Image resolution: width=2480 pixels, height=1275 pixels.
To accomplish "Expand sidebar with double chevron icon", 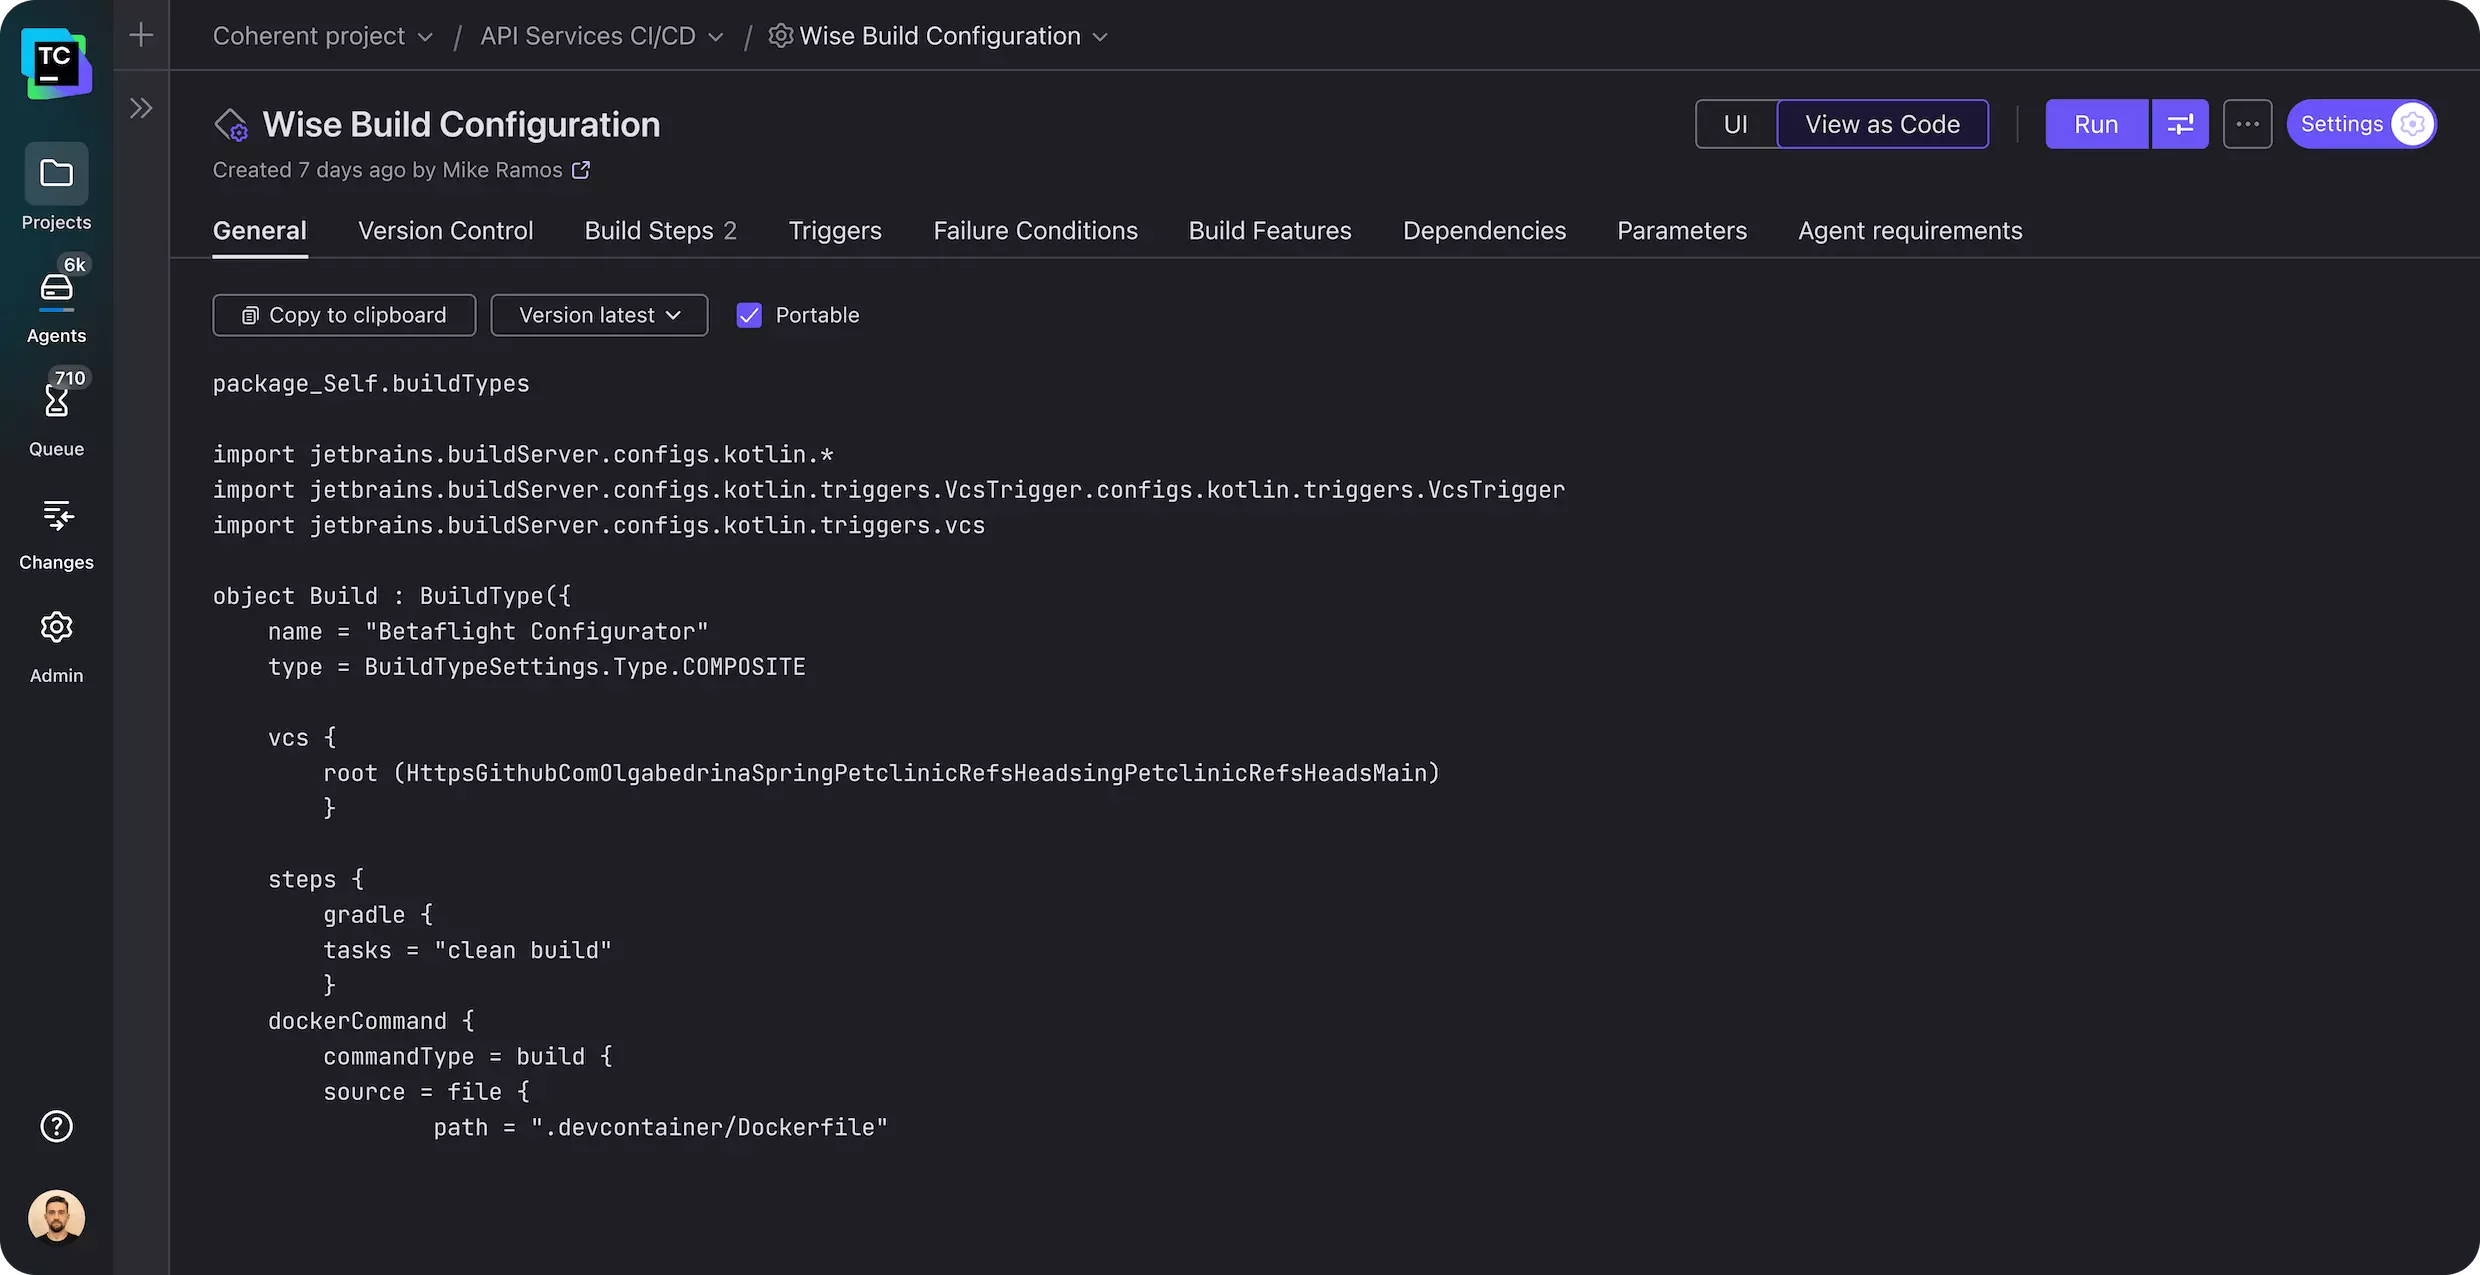I will pyautogui.click(x=141, y=108).
